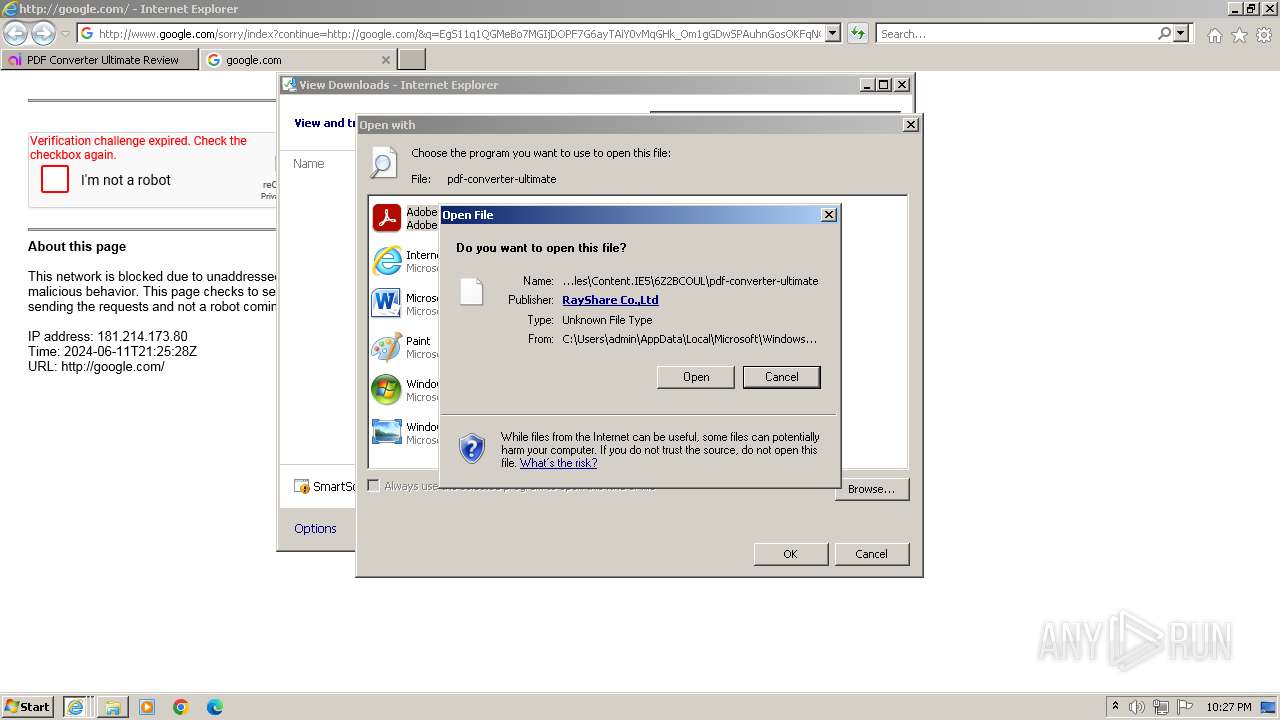Image resolution: width=1280 pixels, height=720 pixels.
Task: Open the recent pages dropdown arrow
Action: click(x=65, y=34)
